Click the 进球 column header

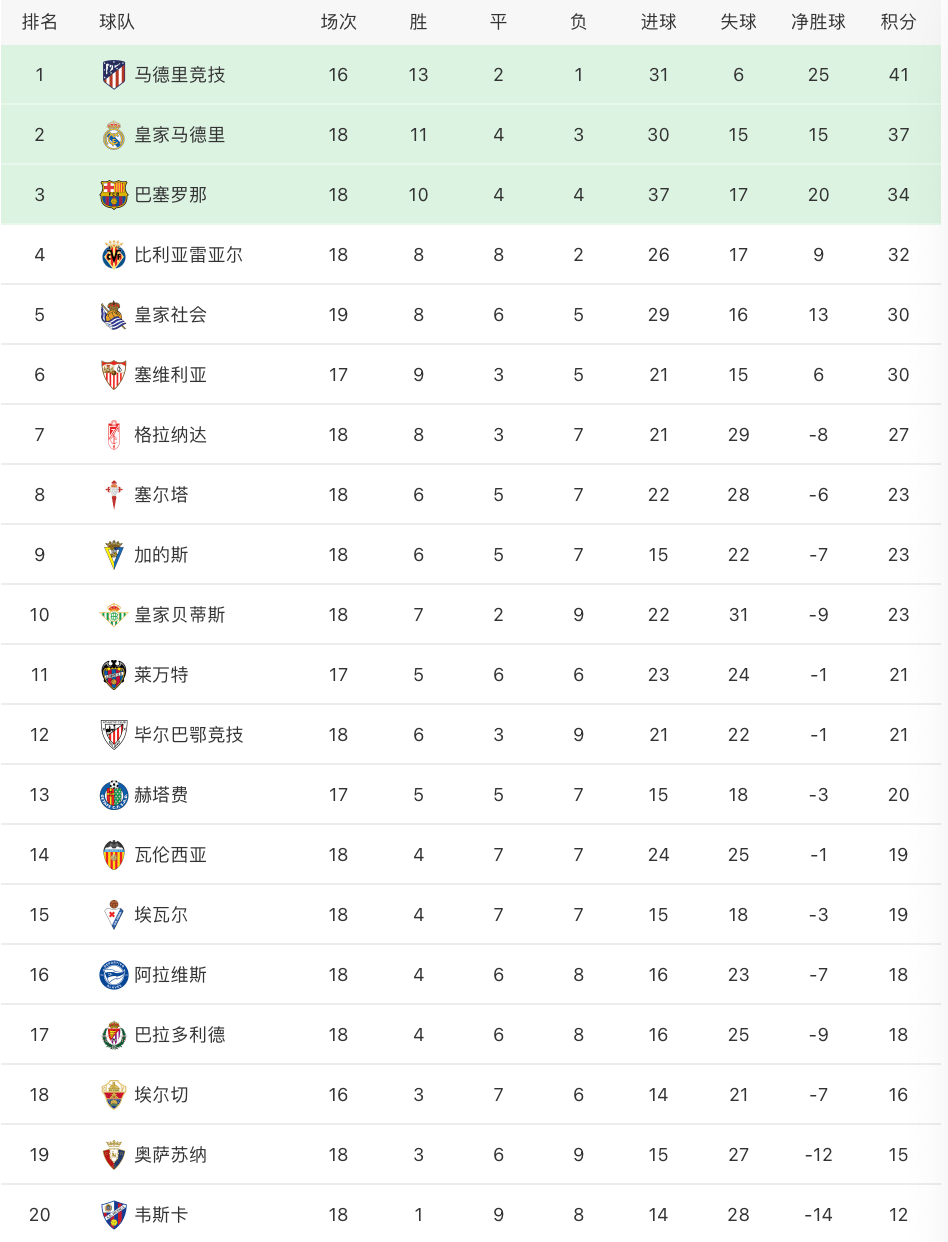click(x=658, y=22)
